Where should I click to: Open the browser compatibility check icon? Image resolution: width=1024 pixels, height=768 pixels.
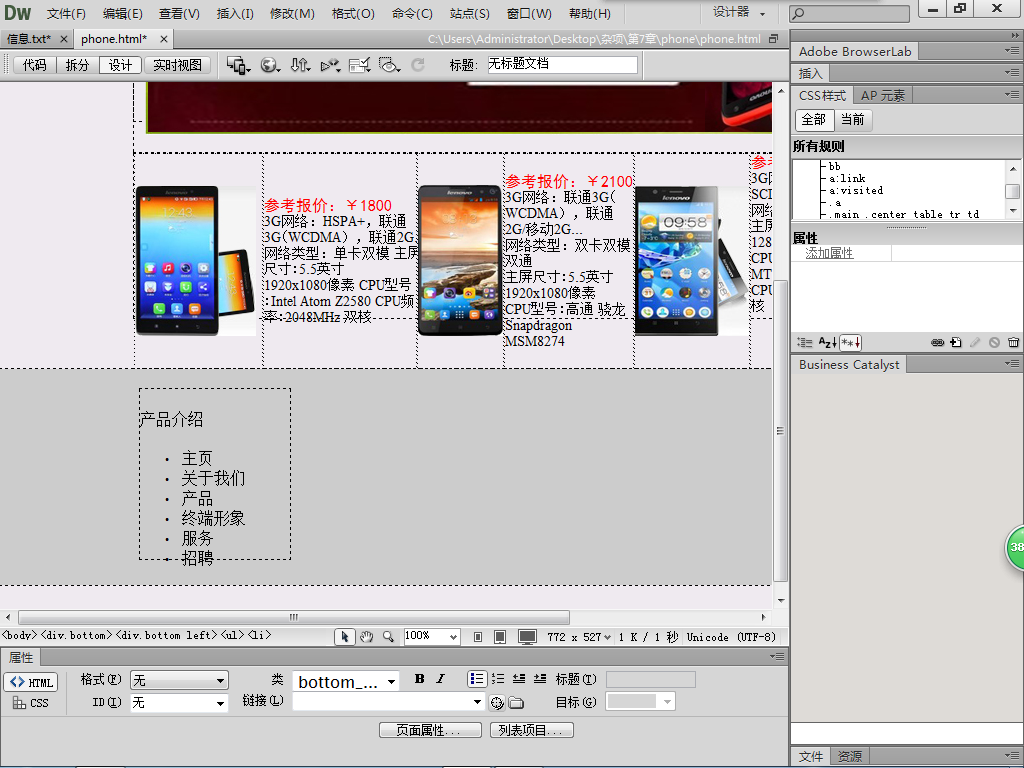(x=359, y=65)
